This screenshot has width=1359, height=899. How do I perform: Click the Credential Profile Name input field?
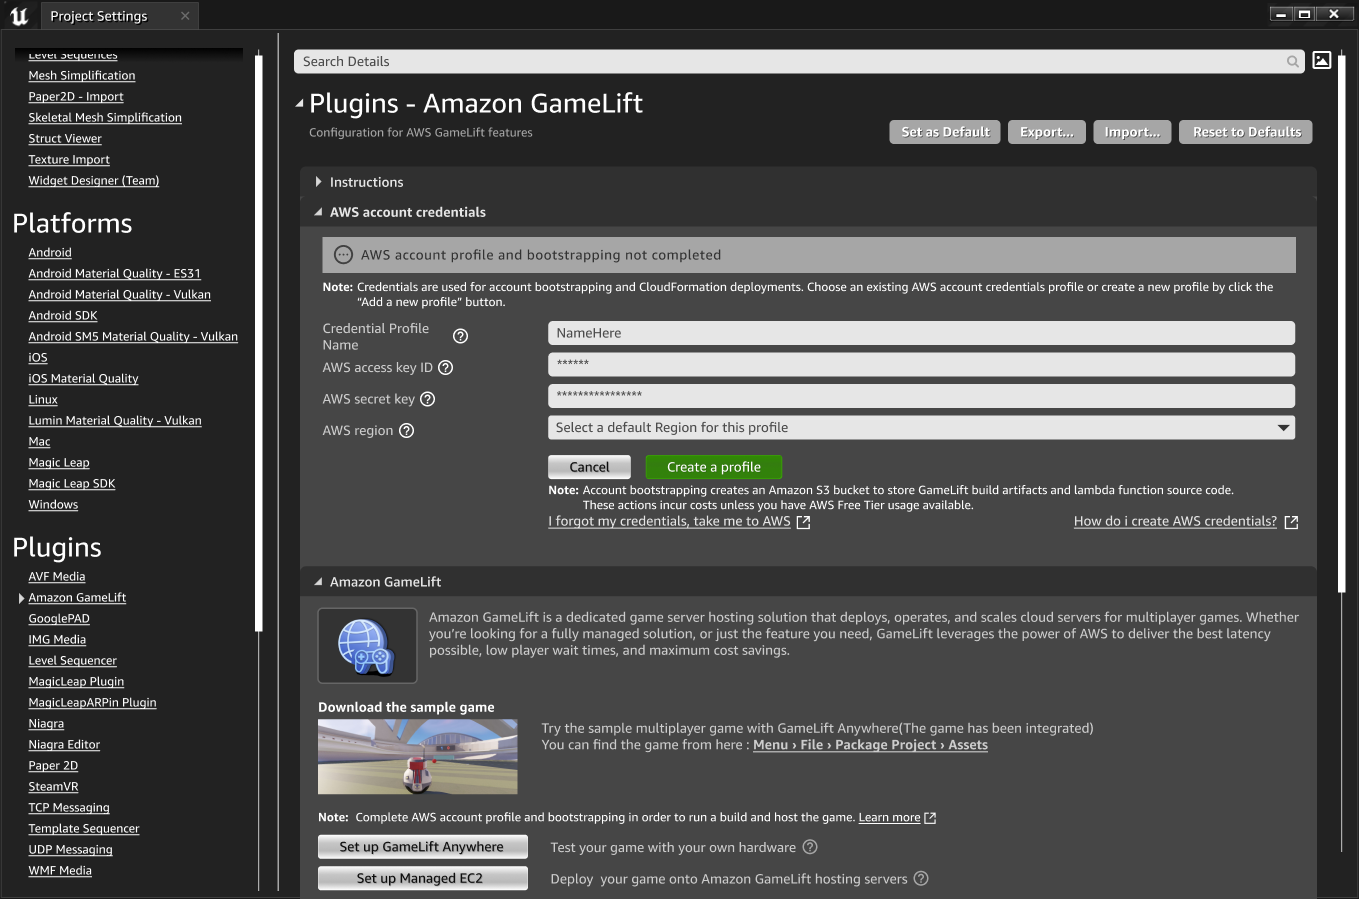(x=920, y=333)
